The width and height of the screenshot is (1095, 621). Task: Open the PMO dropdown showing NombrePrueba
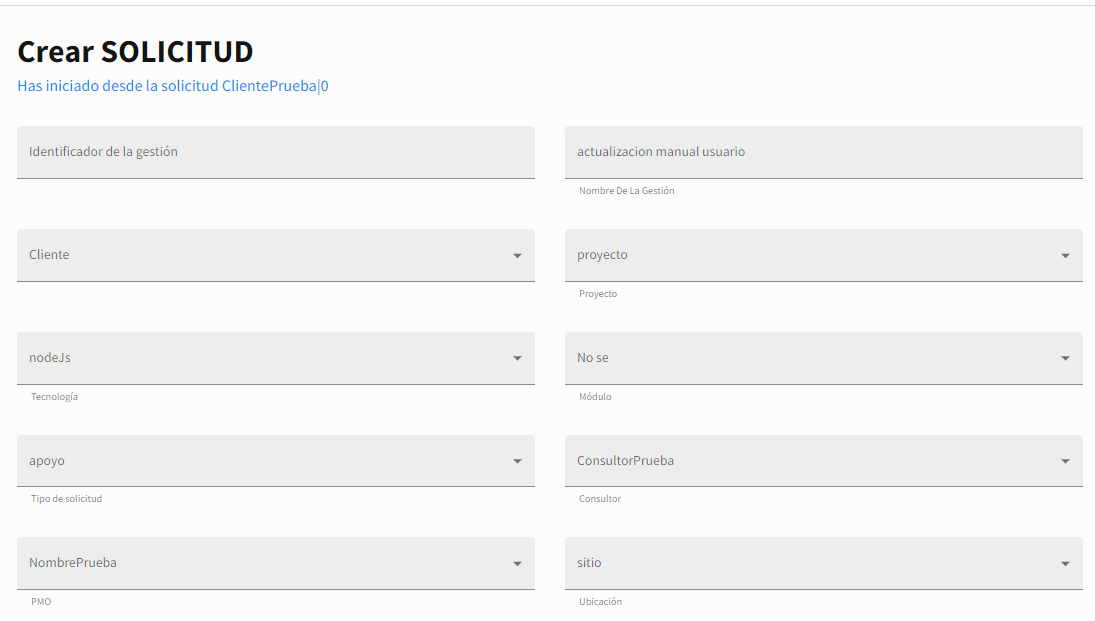276,563
